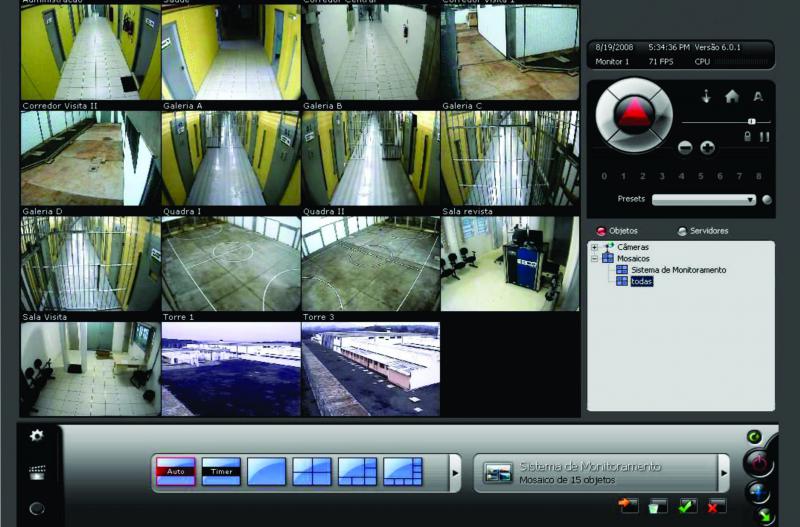The height and width of the screenshot is (527, 800).
Task: Click the green refresh circular button
Action: tap(754, 437)
